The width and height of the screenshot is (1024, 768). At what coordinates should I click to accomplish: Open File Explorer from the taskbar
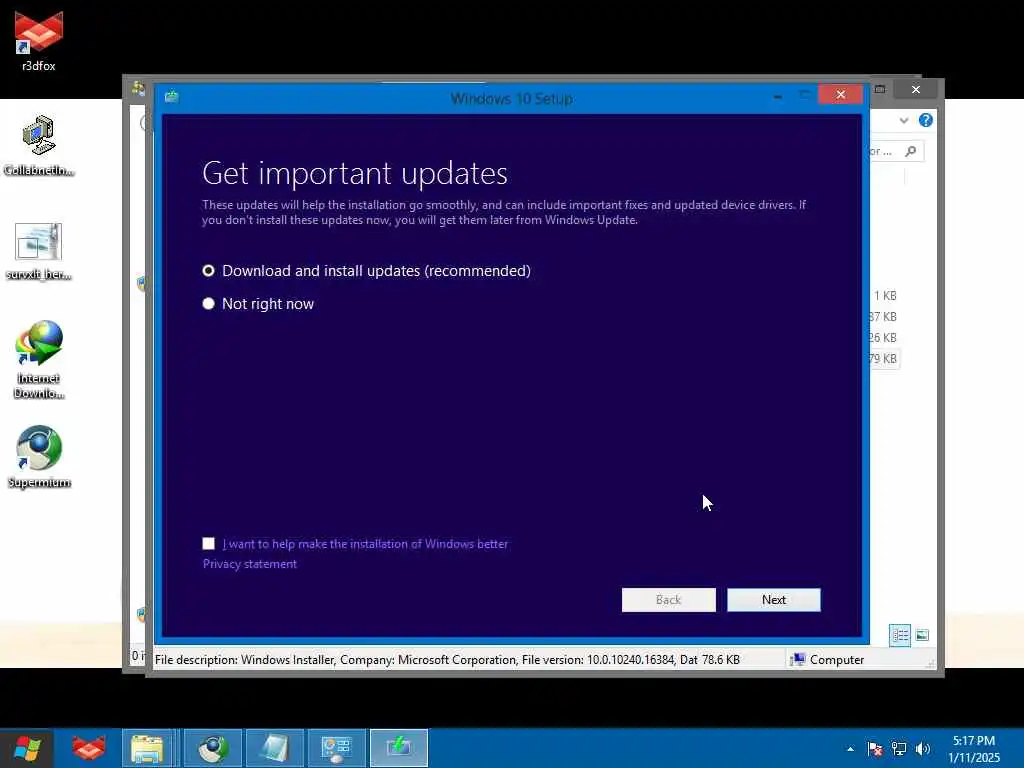[x=148, y=748]
